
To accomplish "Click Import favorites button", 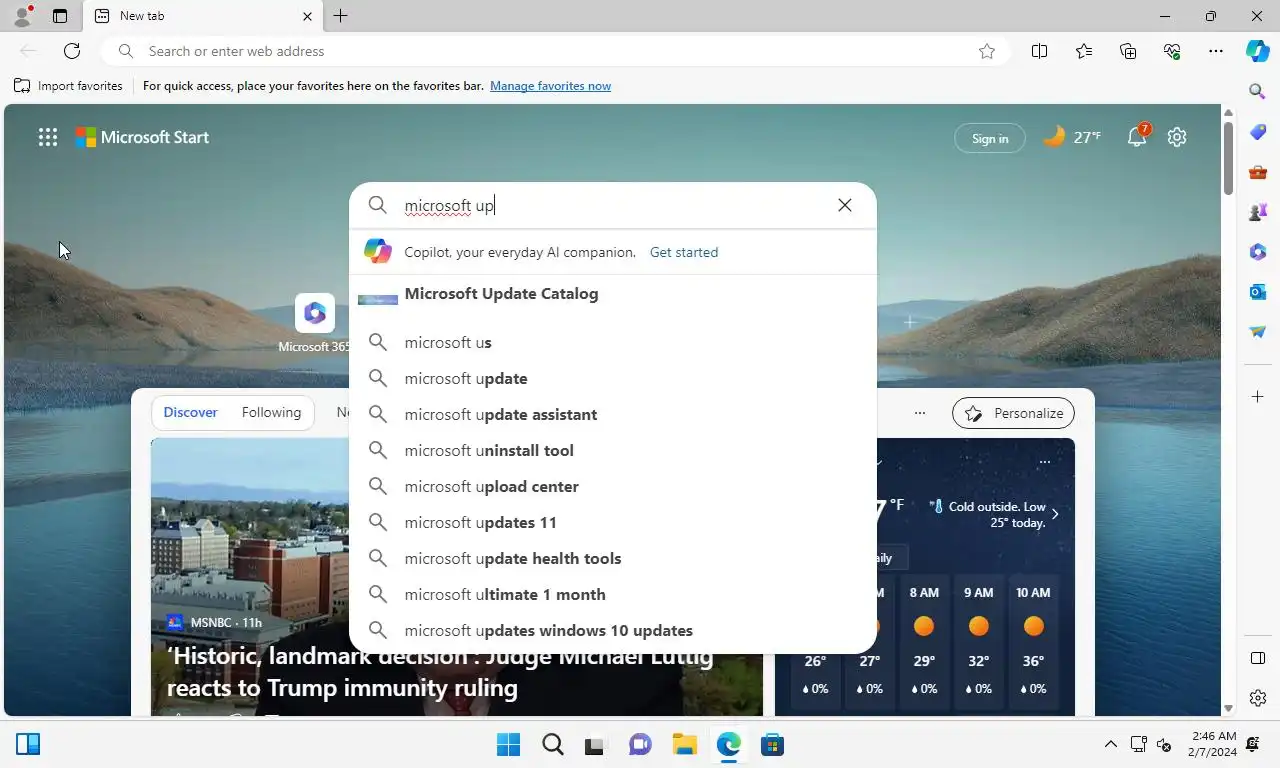I will [68, 86].
